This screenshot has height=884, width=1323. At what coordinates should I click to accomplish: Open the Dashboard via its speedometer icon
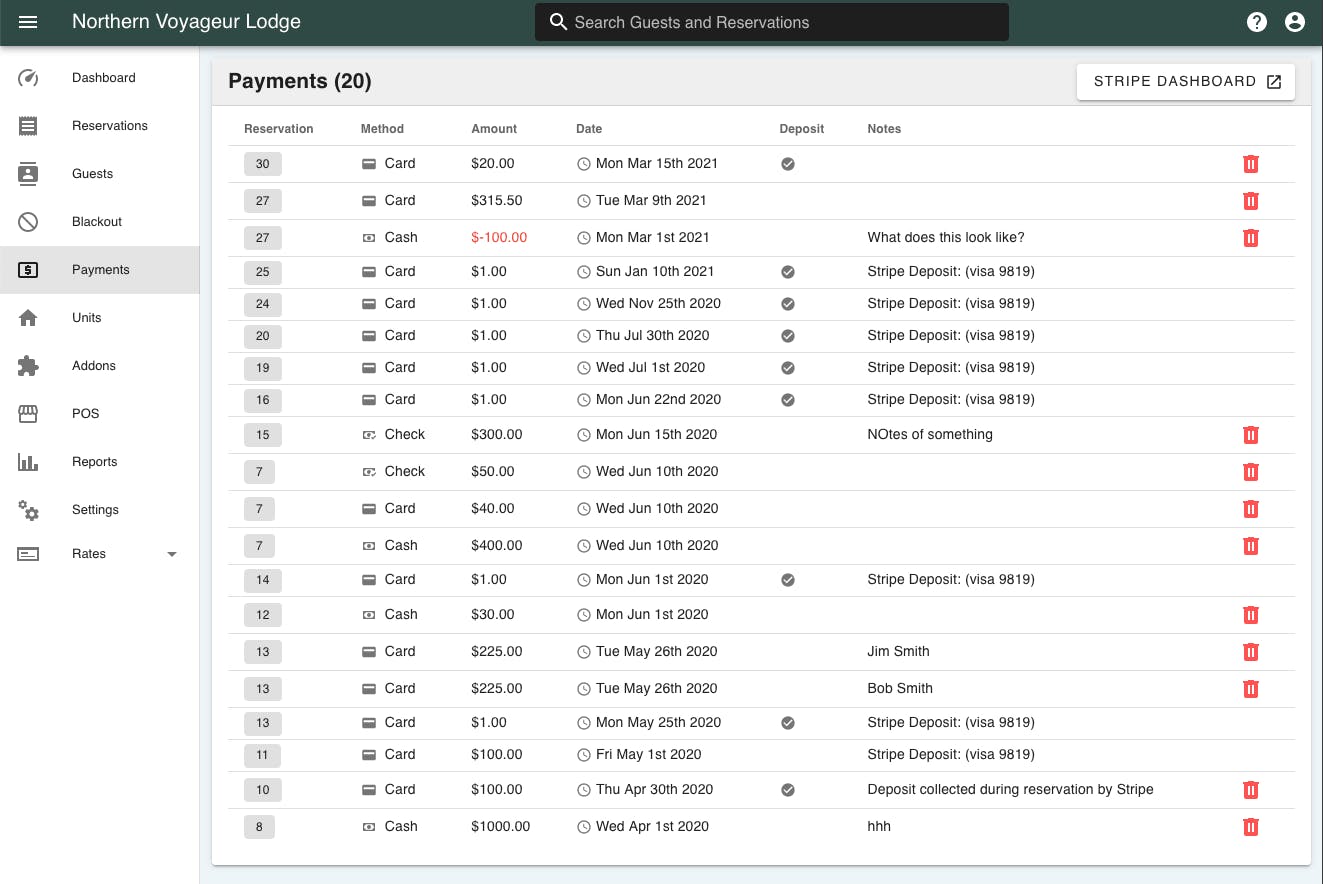coord(28,77)
